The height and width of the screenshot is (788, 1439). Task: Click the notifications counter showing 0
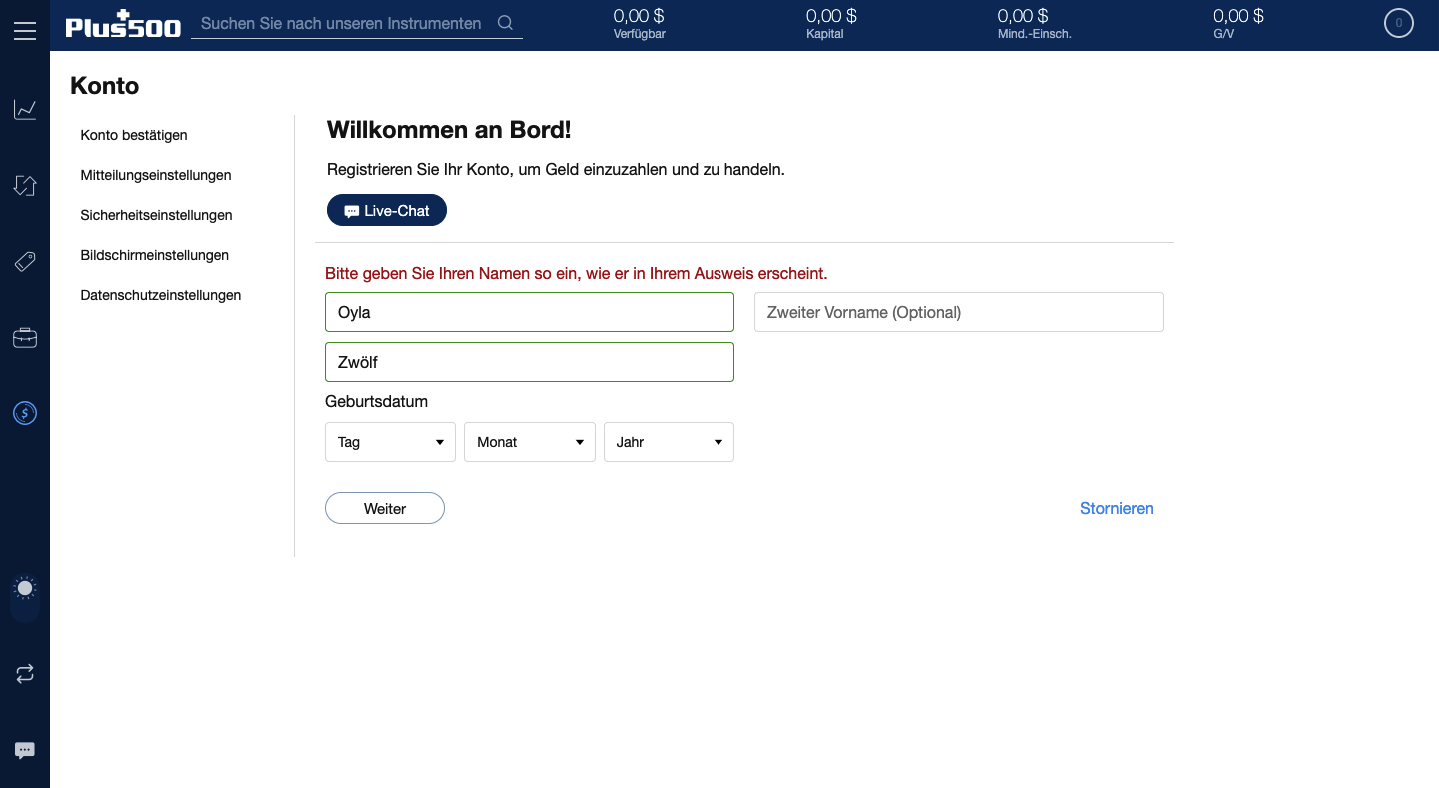point(1398,22)
